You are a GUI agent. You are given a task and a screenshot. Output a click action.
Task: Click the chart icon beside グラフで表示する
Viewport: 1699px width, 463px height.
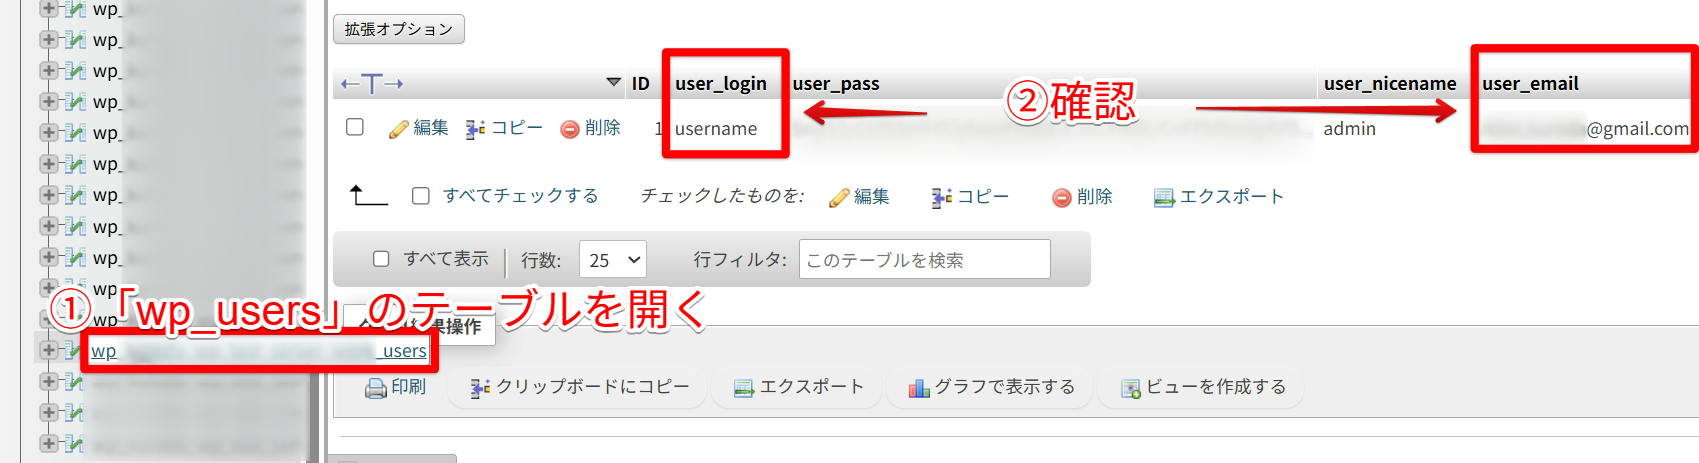pyautogui.click(x=919, y=388)
